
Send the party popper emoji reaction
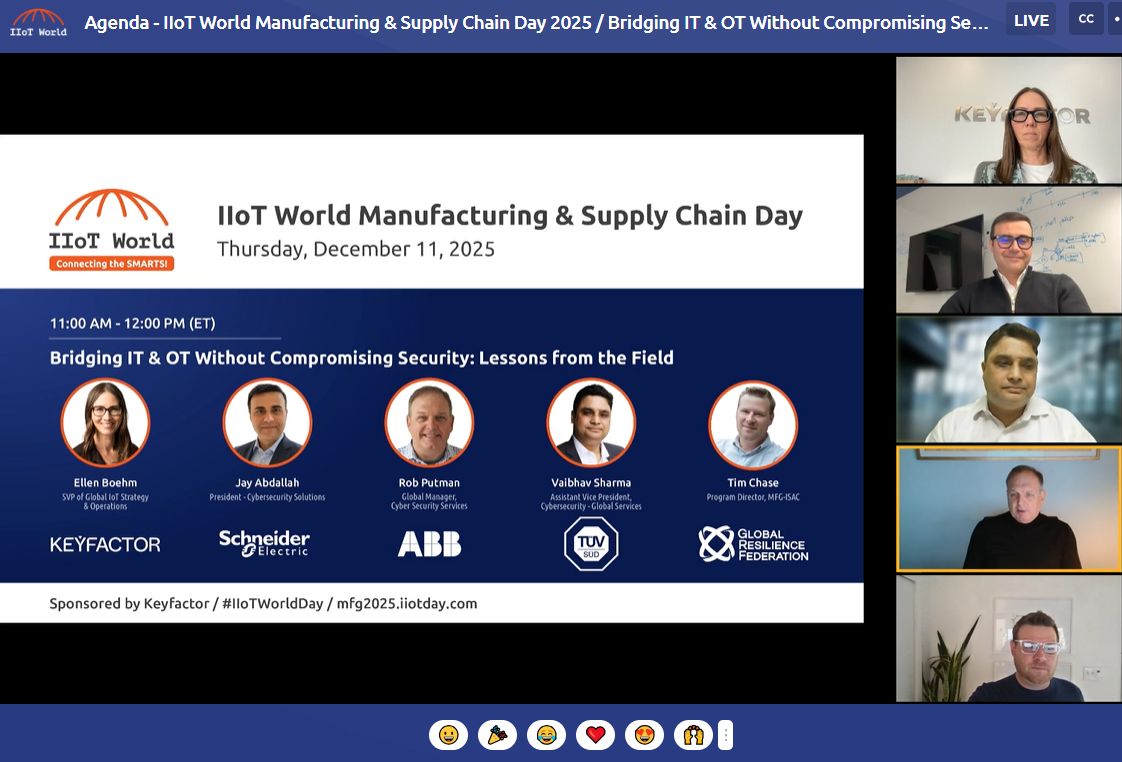497,735
